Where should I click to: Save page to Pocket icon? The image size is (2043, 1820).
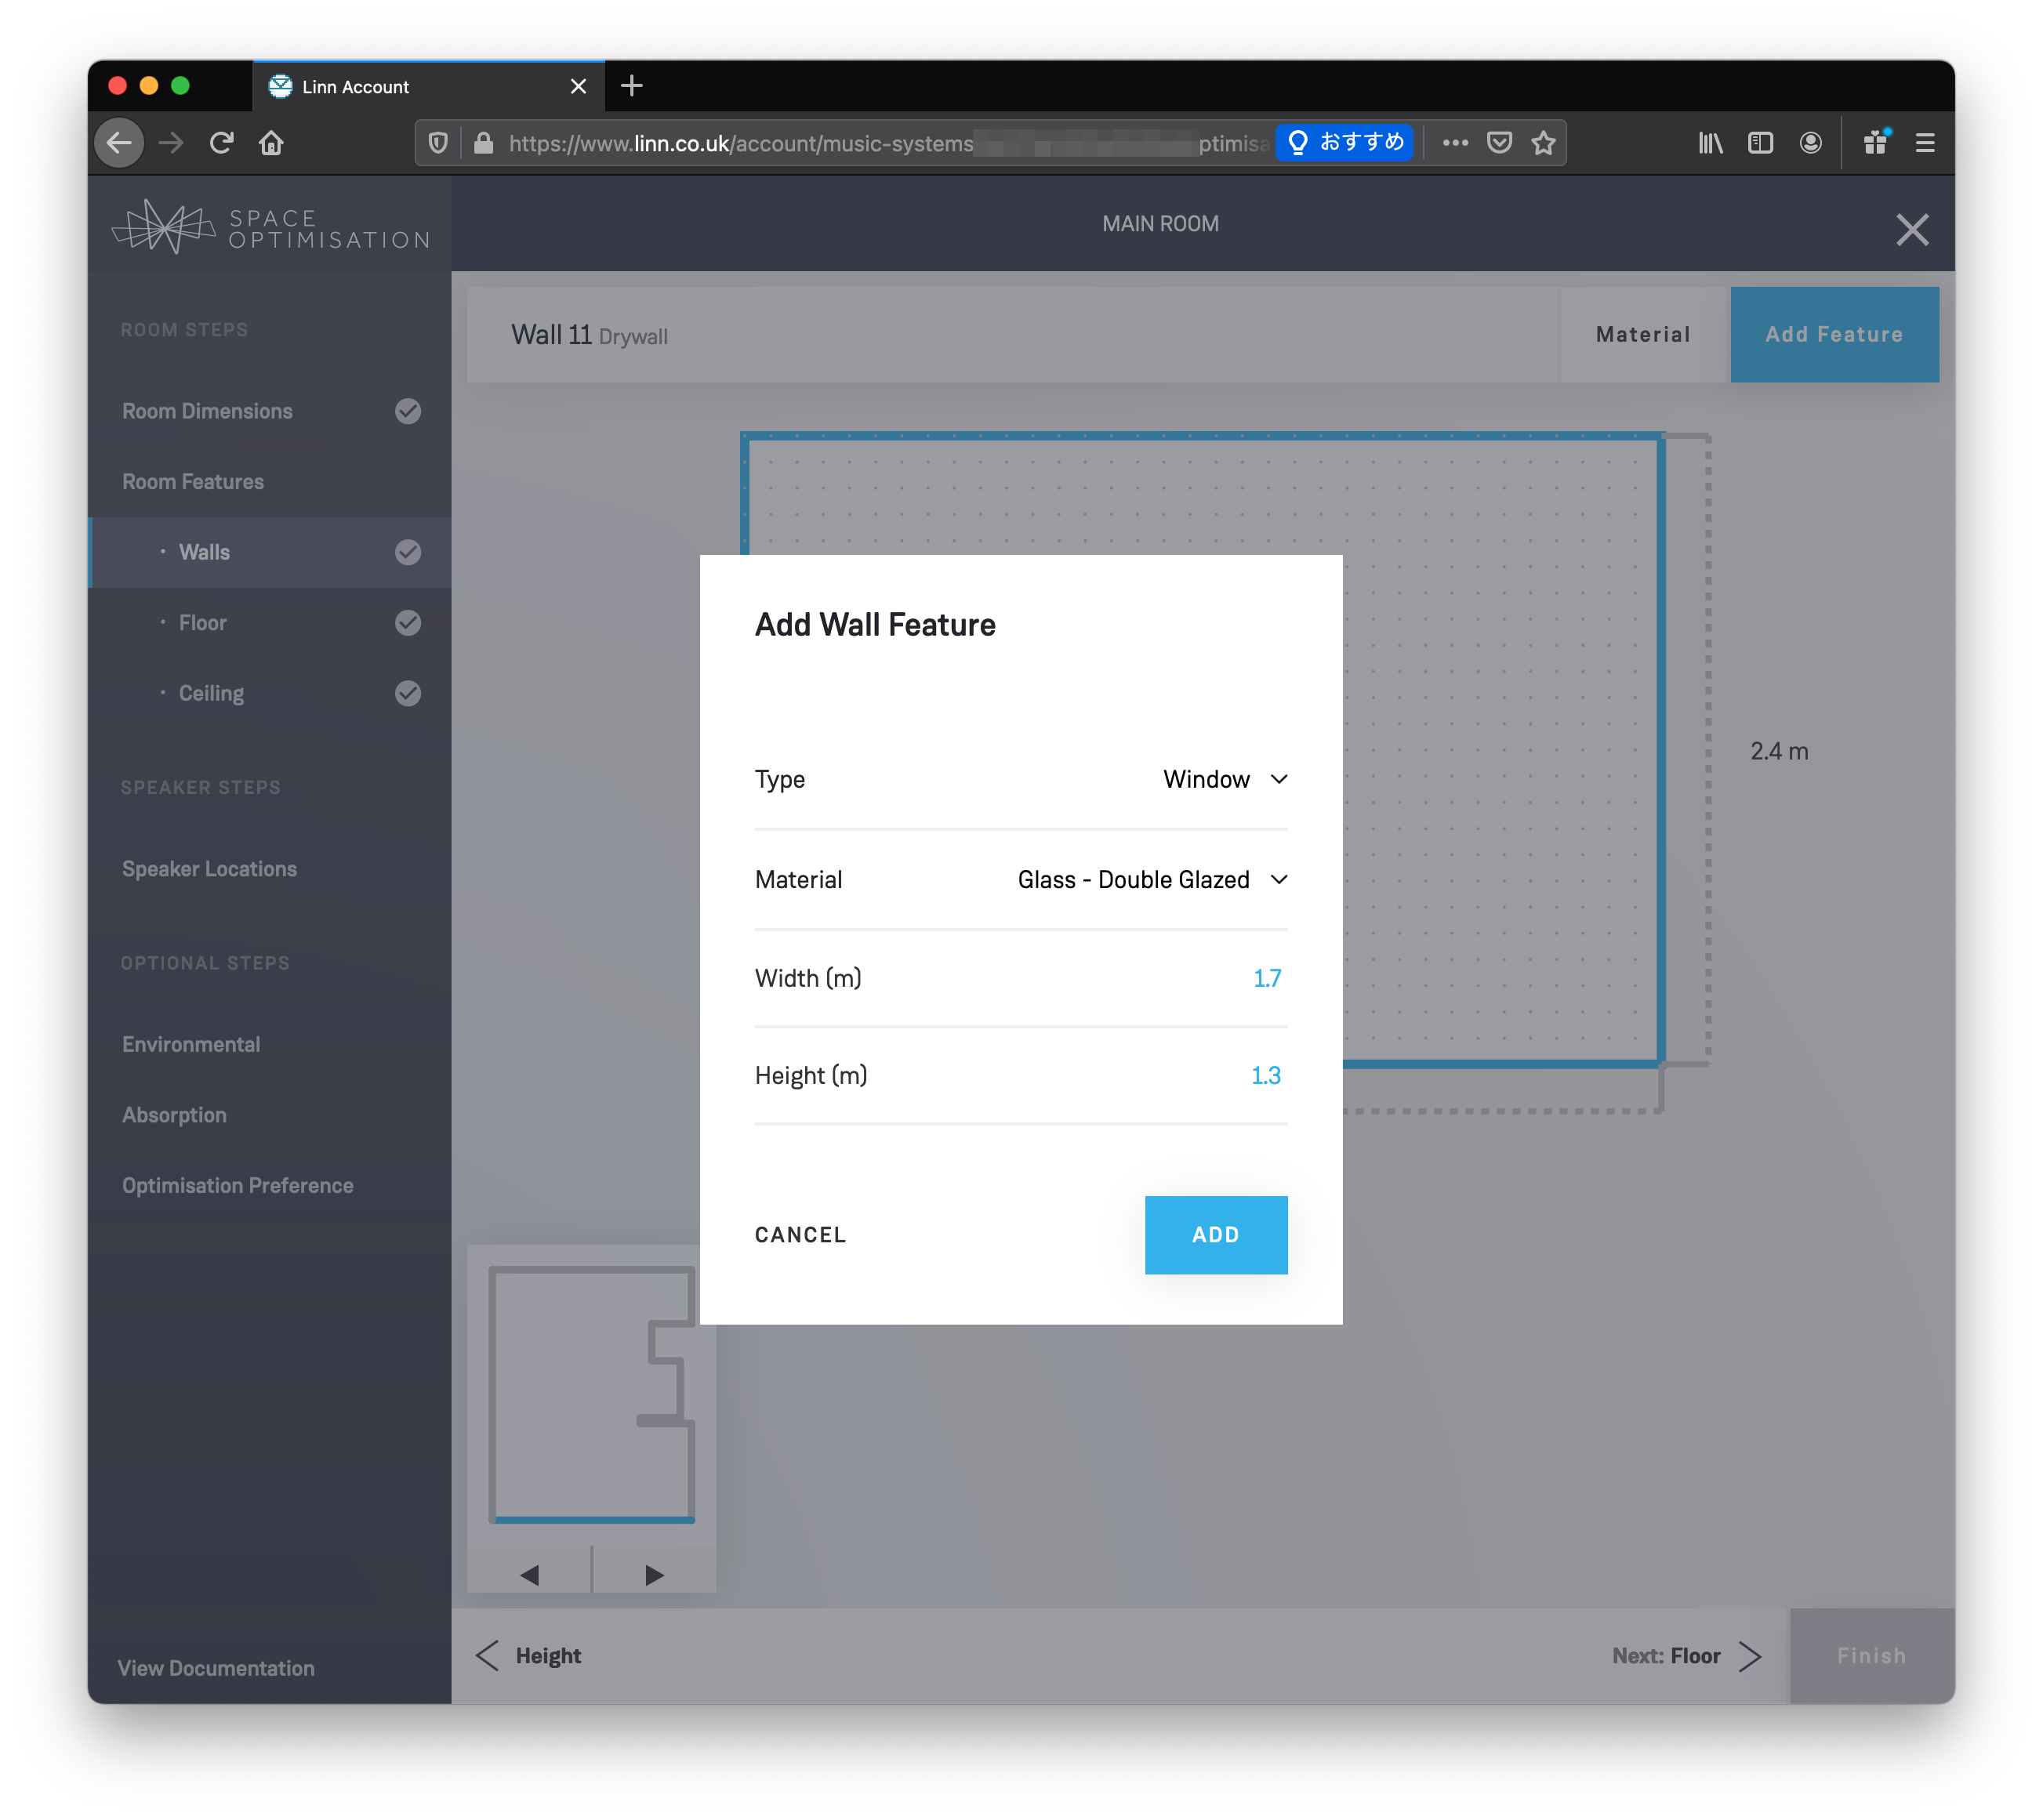(x=1499, y=143)
